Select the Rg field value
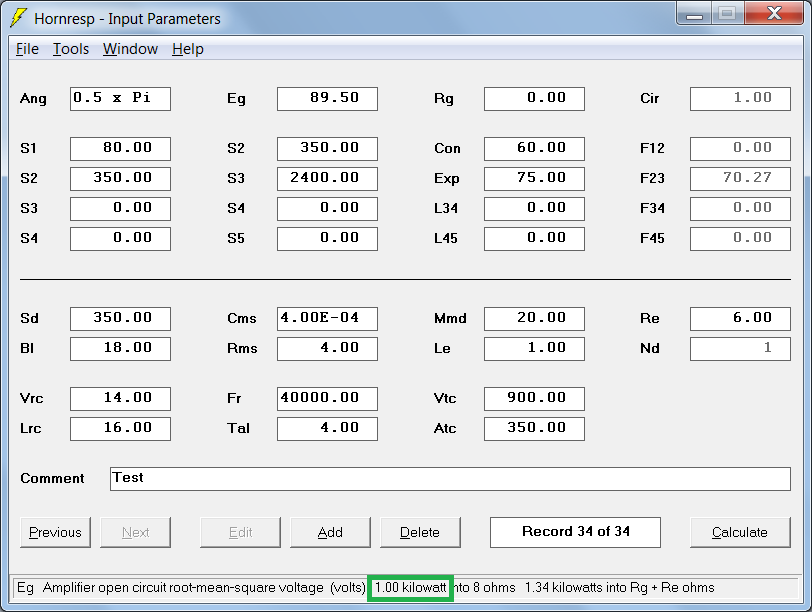Viewport: 812px width, 612px height. coord(534,98)
